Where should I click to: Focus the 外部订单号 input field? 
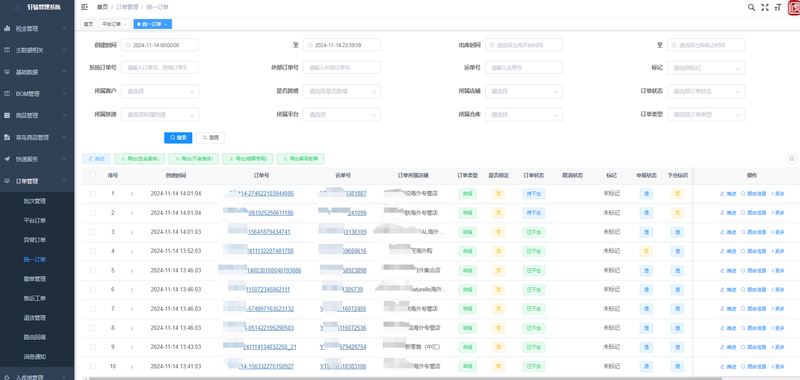(x=342, y=68)
